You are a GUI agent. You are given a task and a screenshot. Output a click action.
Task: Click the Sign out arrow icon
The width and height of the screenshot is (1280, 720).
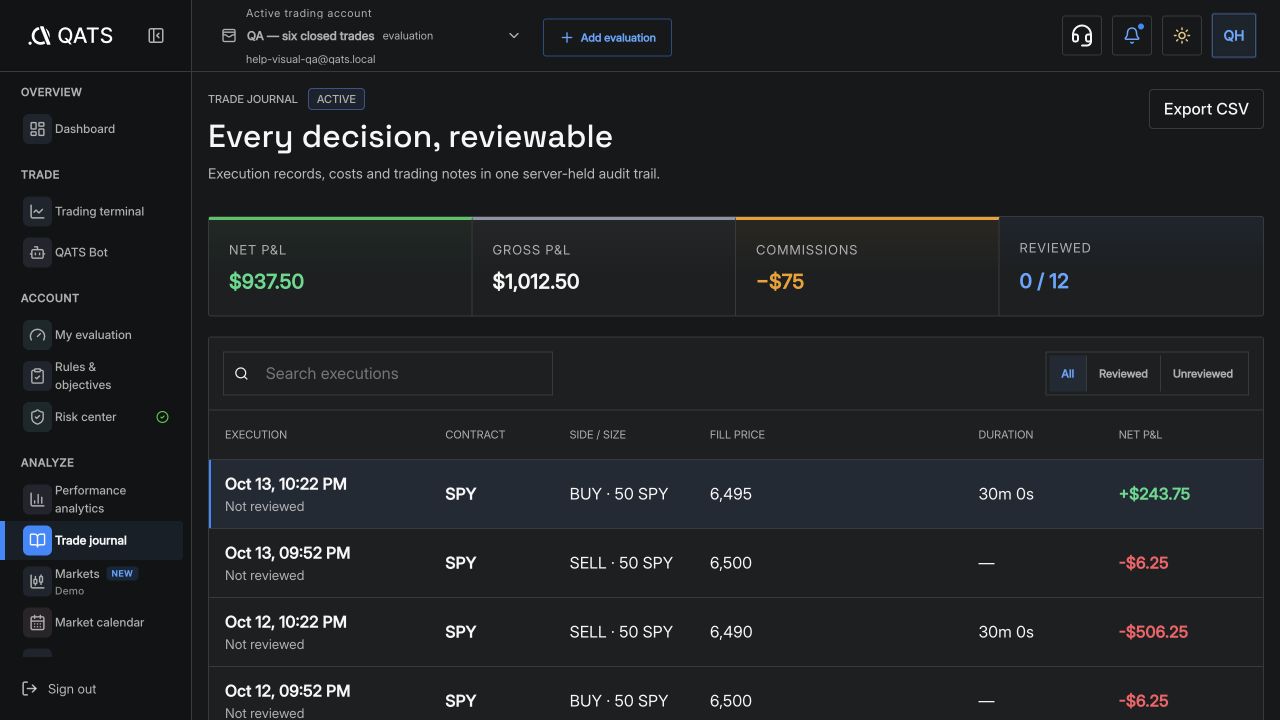tap(30, 689)
